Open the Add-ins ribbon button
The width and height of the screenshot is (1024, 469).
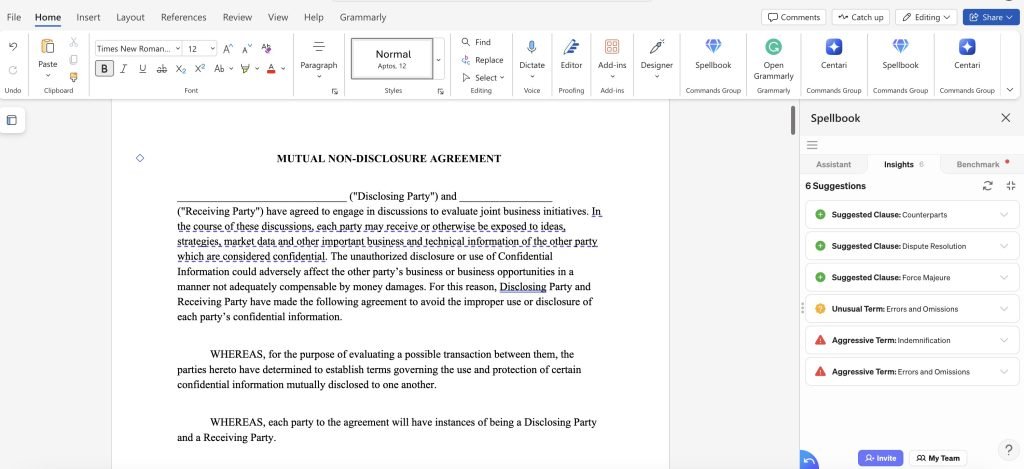click(612, 53)
